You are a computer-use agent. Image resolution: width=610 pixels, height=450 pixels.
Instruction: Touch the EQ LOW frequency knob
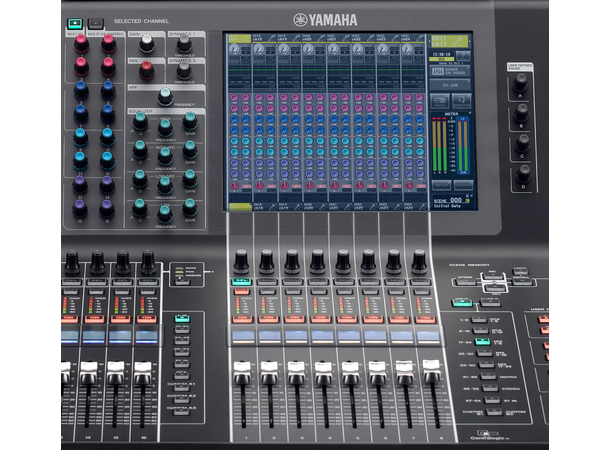tap(165, 215)
